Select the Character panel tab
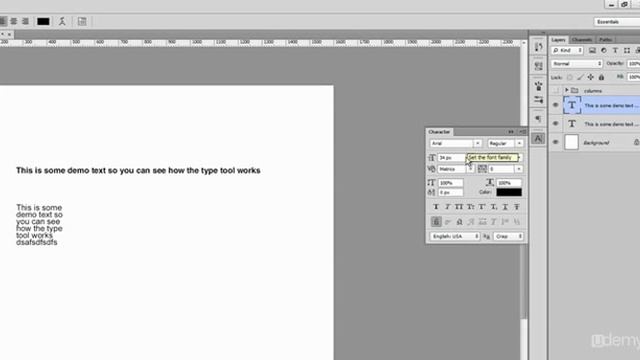This screenshot has height=360, width=640. 439,132
